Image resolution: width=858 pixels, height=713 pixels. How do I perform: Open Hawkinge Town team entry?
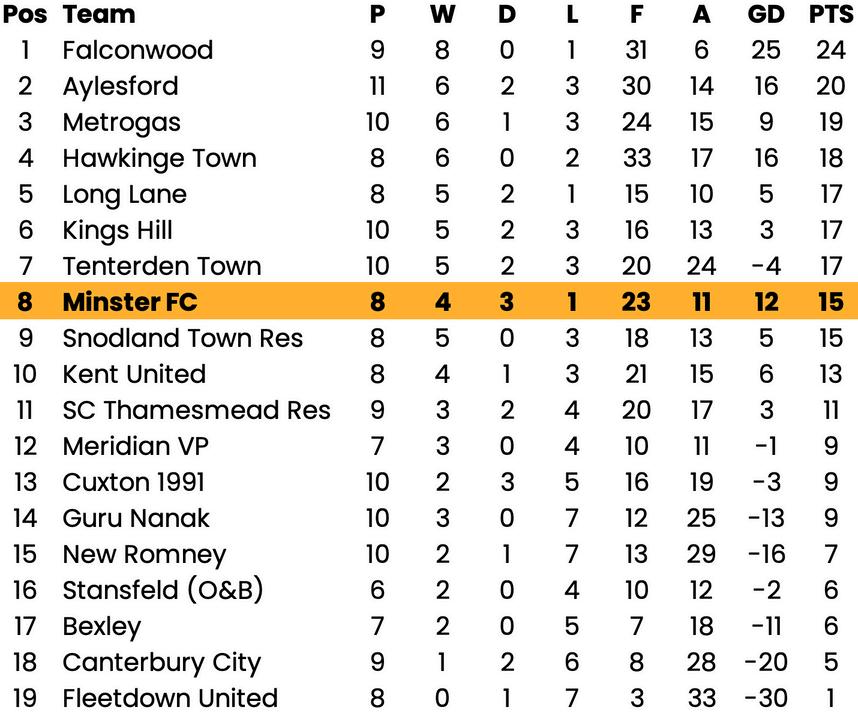pyautogui.click(x=159, y=158)
